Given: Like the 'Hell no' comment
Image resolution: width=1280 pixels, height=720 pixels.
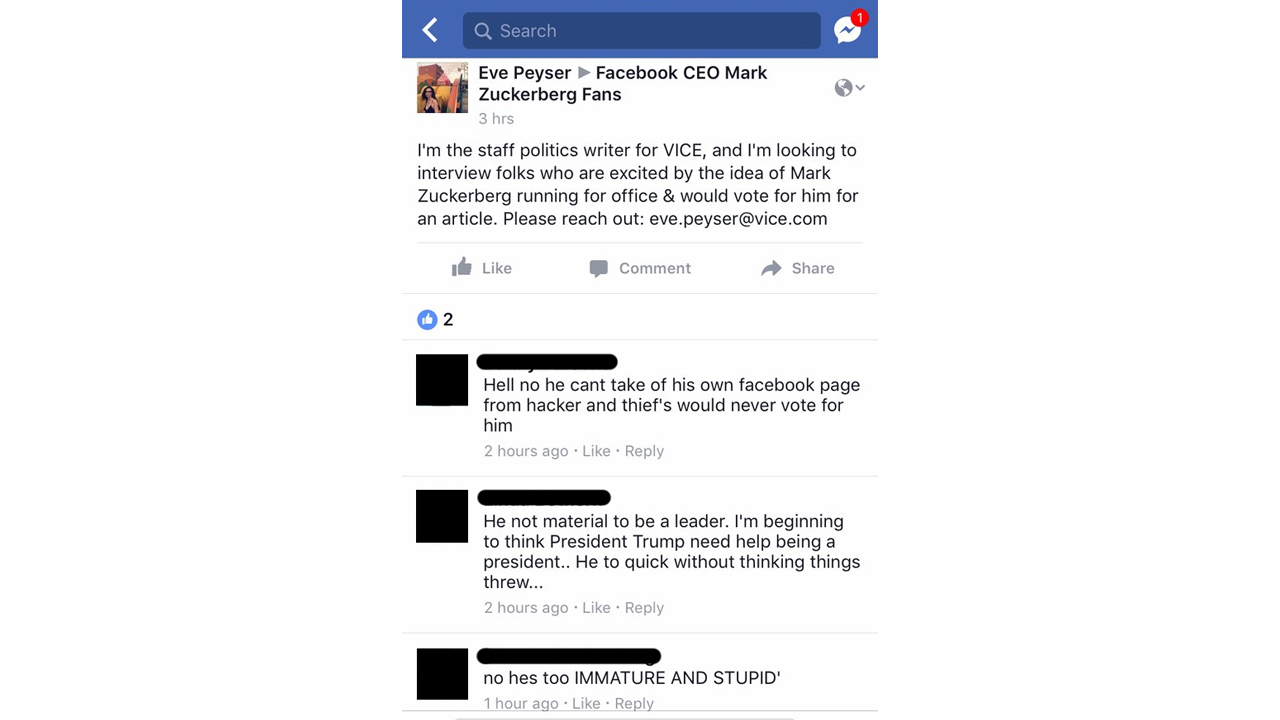Looking at the screenshot, I should pyautogui.click(x=596, y=451).
